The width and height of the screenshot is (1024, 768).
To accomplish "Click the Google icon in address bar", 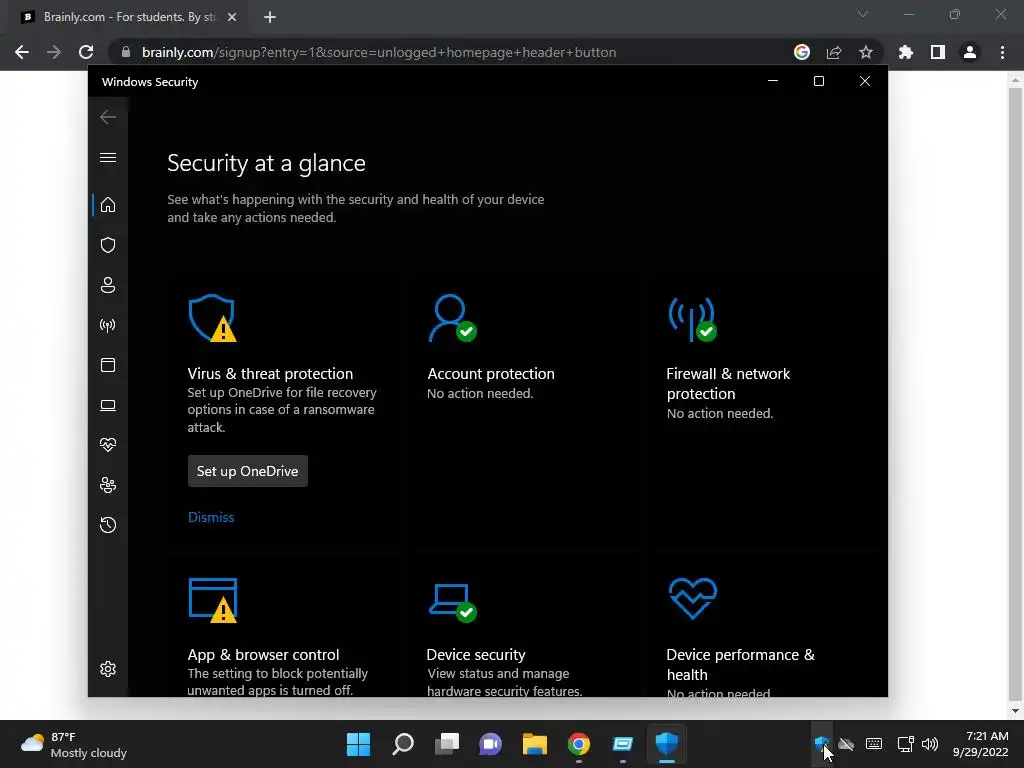I will [802, 52].
